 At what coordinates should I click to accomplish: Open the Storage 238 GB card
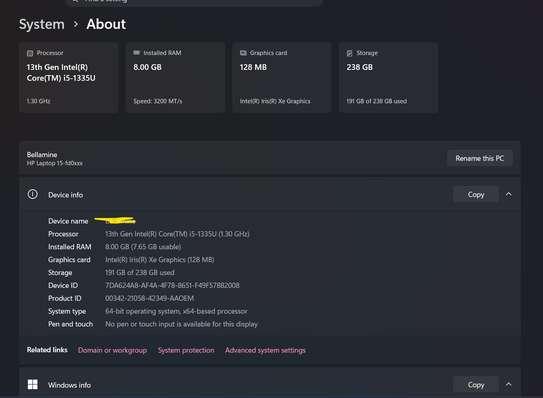[389, 78]
